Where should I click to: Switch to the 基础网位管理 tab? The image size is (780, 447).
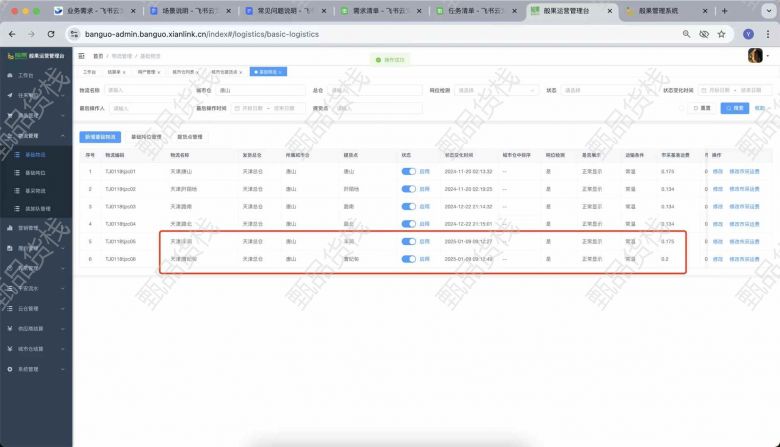[146, 136]
